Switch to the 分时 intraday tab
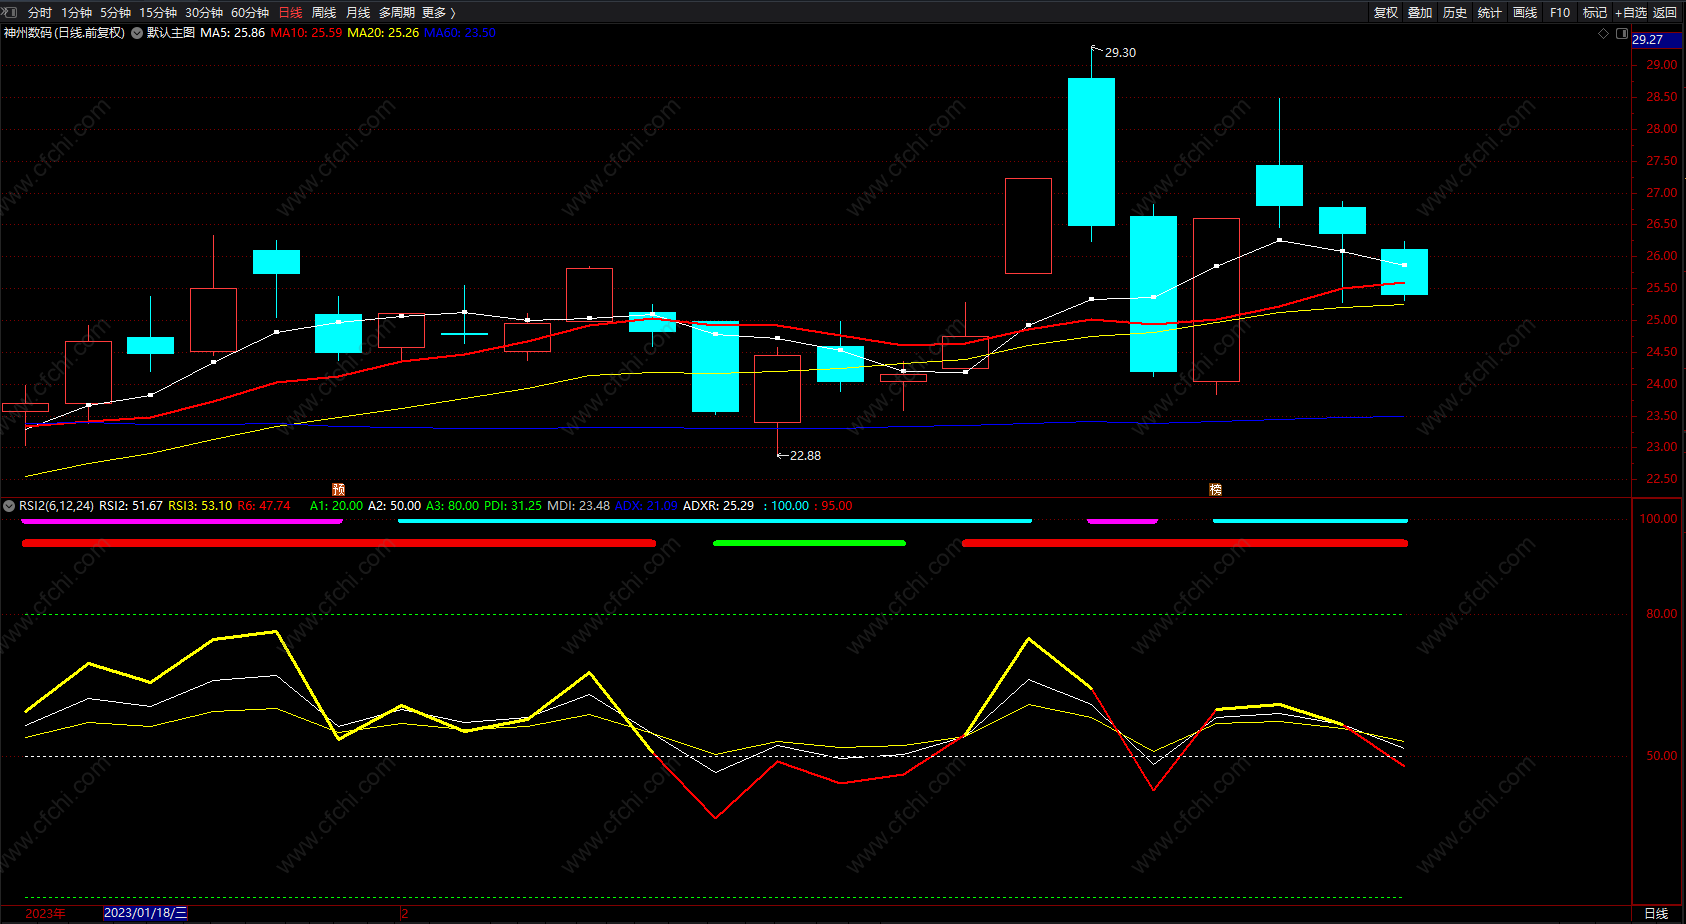This screenshot has width=1686, height=924. click(x=40, y=13)
